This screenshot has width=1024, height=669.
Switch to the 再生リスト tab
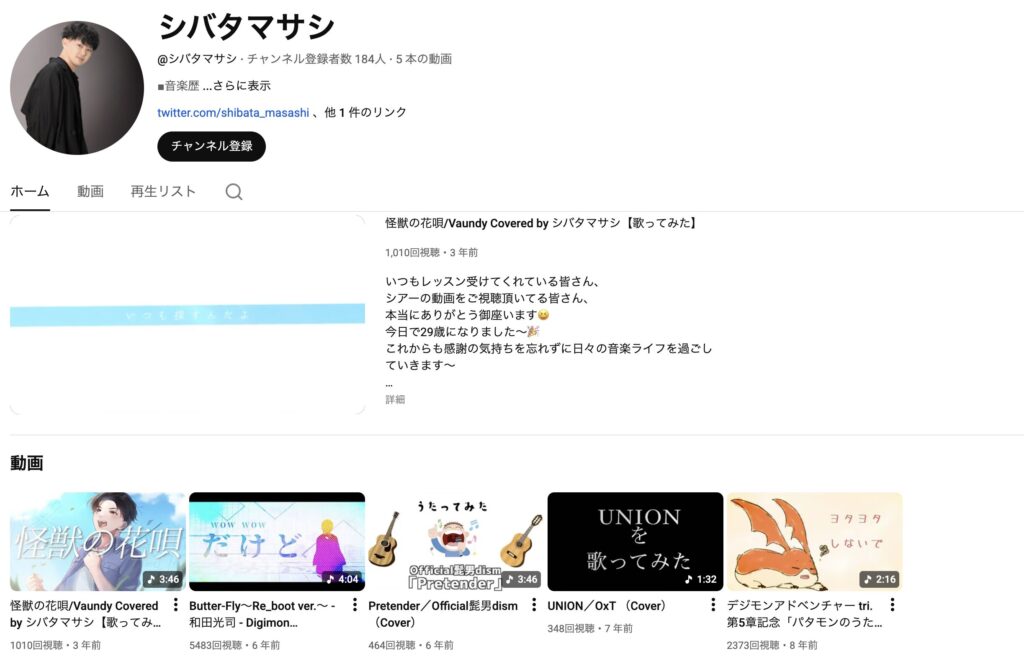click(x=163, y=191)
